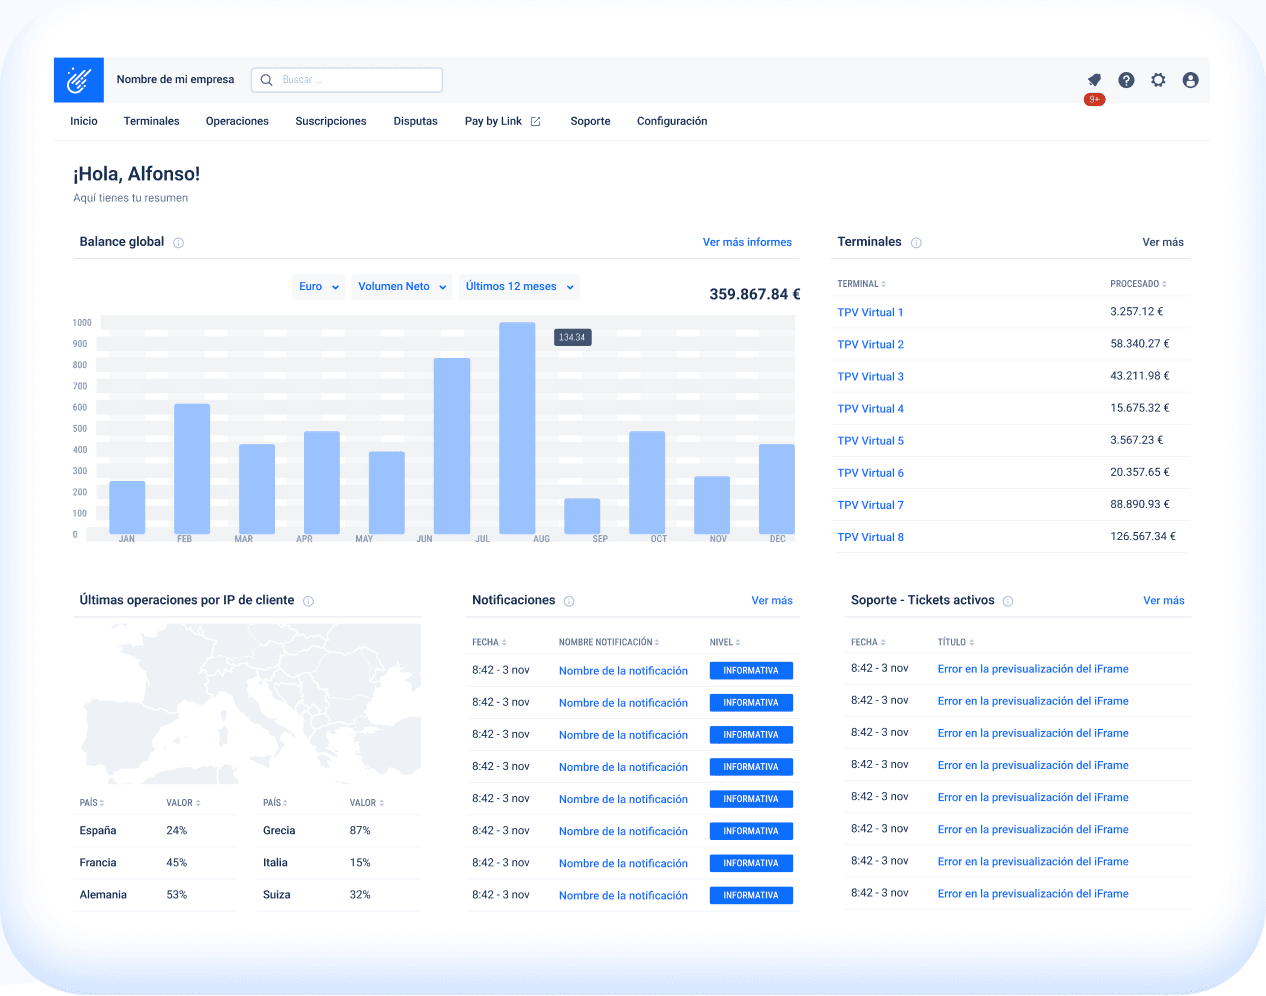The height and width of the screenshot is (996, 1266).
Task: Click Ver más in Soporte tickets panel
Action: [x=1164, y=601]
